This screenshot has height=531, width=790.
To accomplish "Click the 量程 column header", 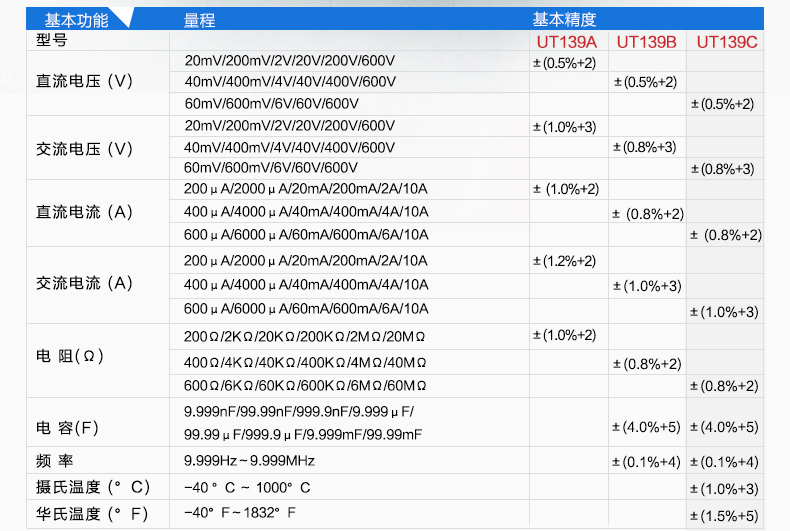I will point(200,19).
